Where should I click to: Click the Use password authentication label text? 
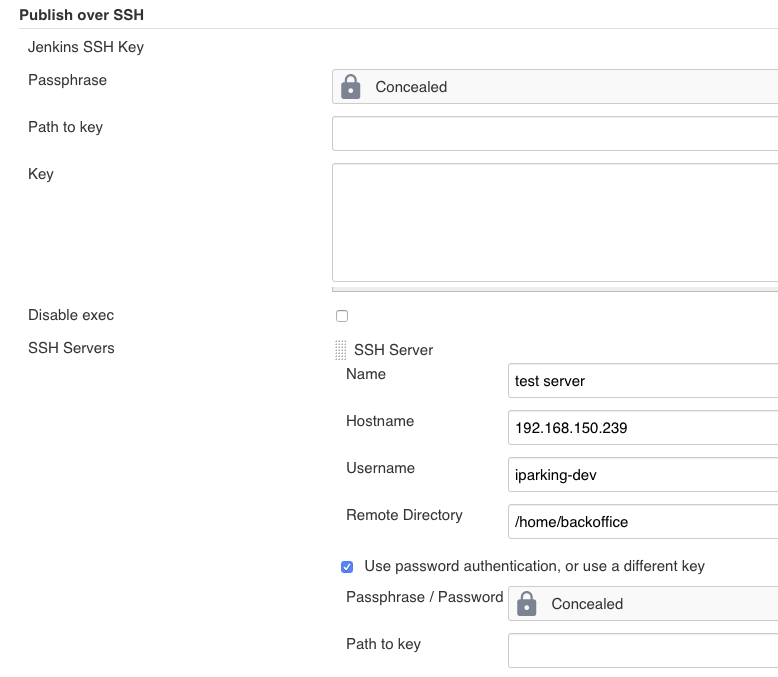tap(534, 566)
